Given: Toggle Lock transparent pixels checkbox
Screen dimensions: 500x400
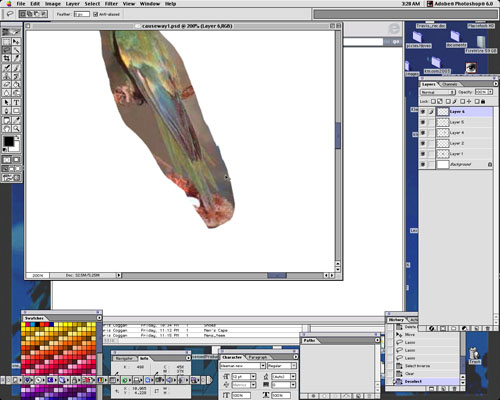Looking at the screenshot, I should click(433, 101).
